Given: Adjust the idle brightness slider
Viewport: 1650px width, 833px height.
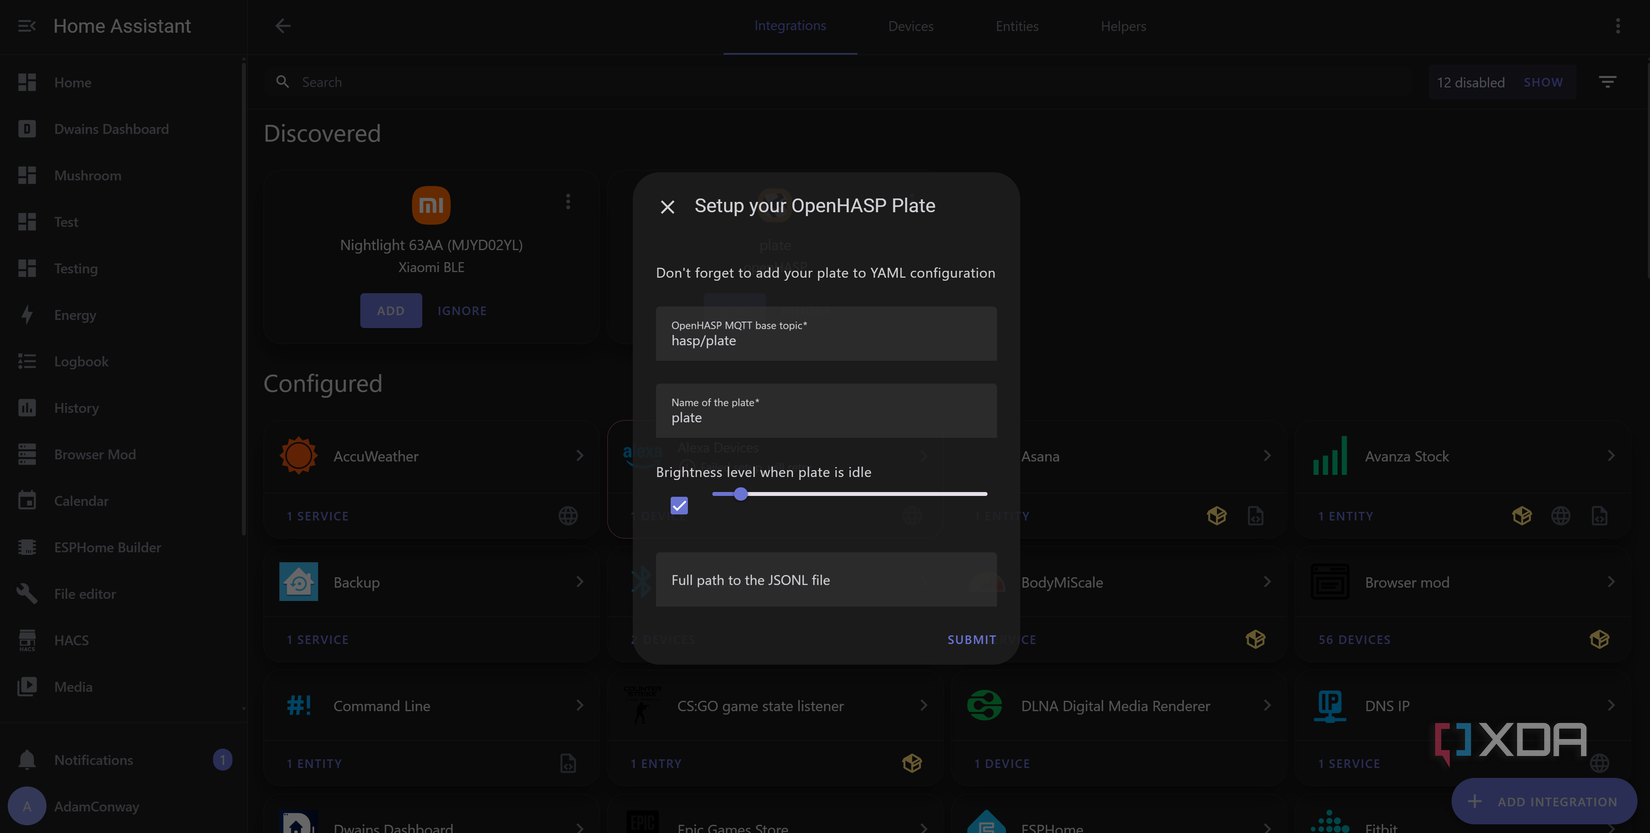Looking at the screenshot, I should pos(849,494).
